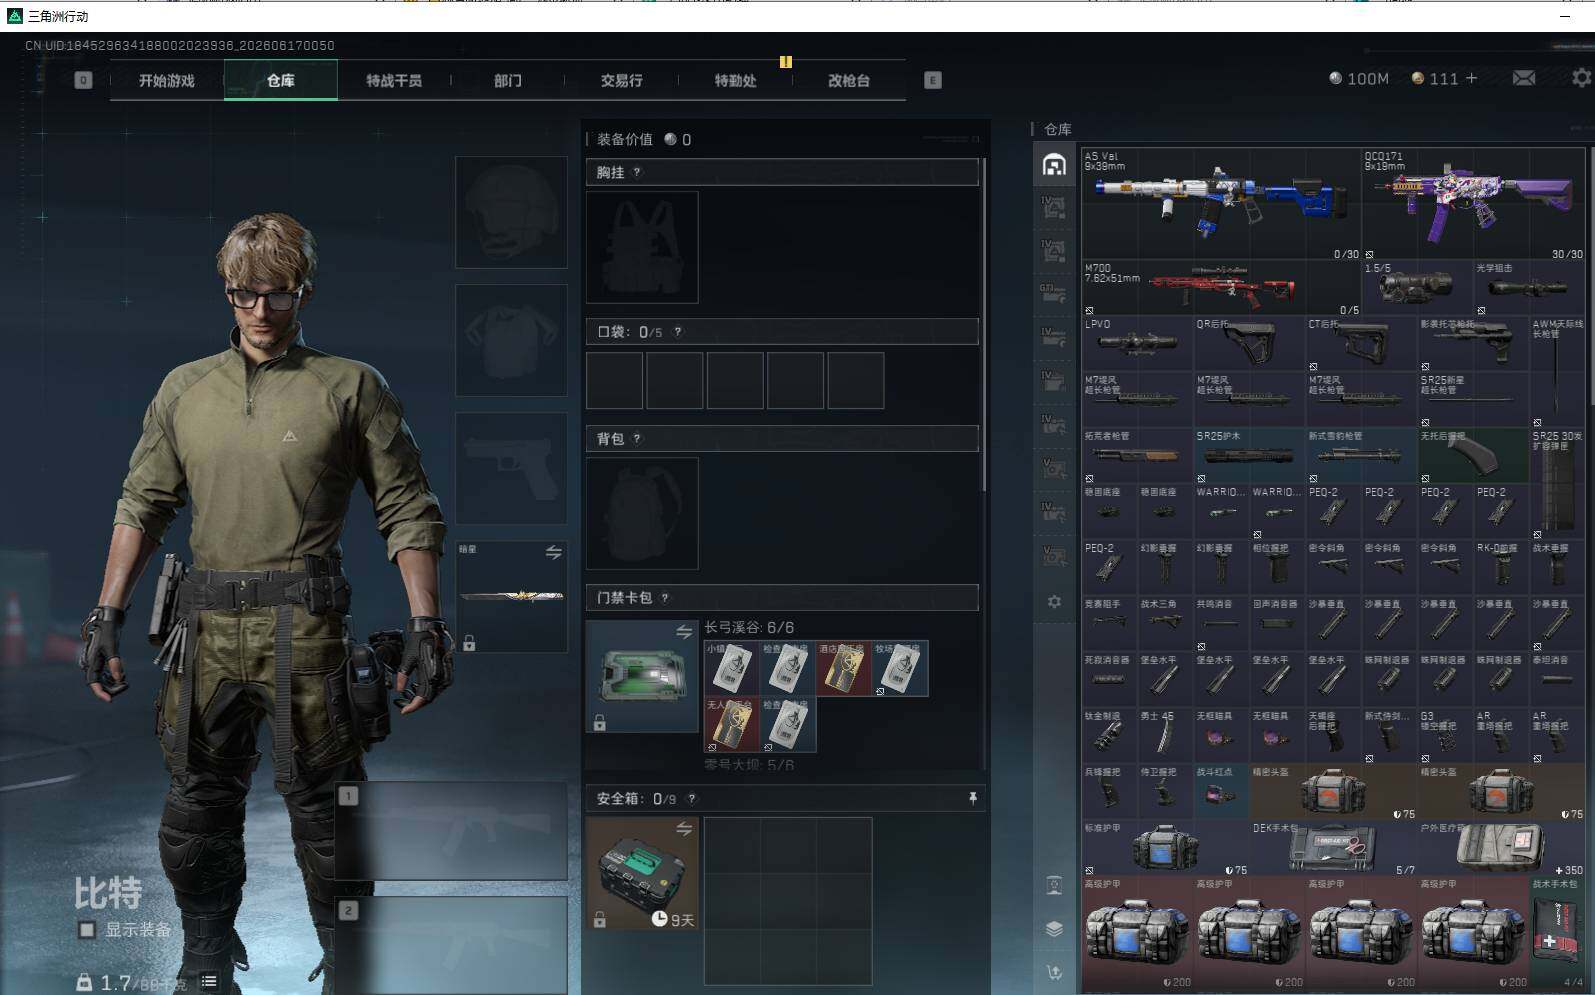Image resolution: width=1595 pixels, height=995 pixels.
Task: Open warehouse sidebar settings gear
Action: (1054, 601)
